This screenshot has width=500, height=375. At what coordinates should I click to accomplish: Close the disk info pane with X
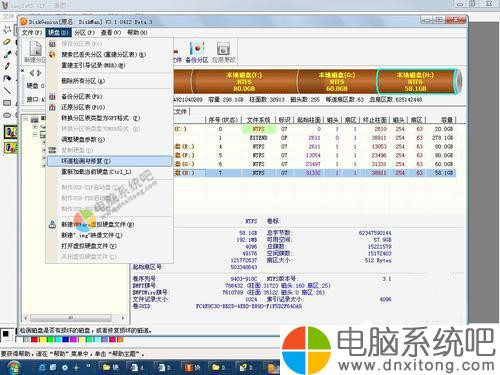pos(23,71)
